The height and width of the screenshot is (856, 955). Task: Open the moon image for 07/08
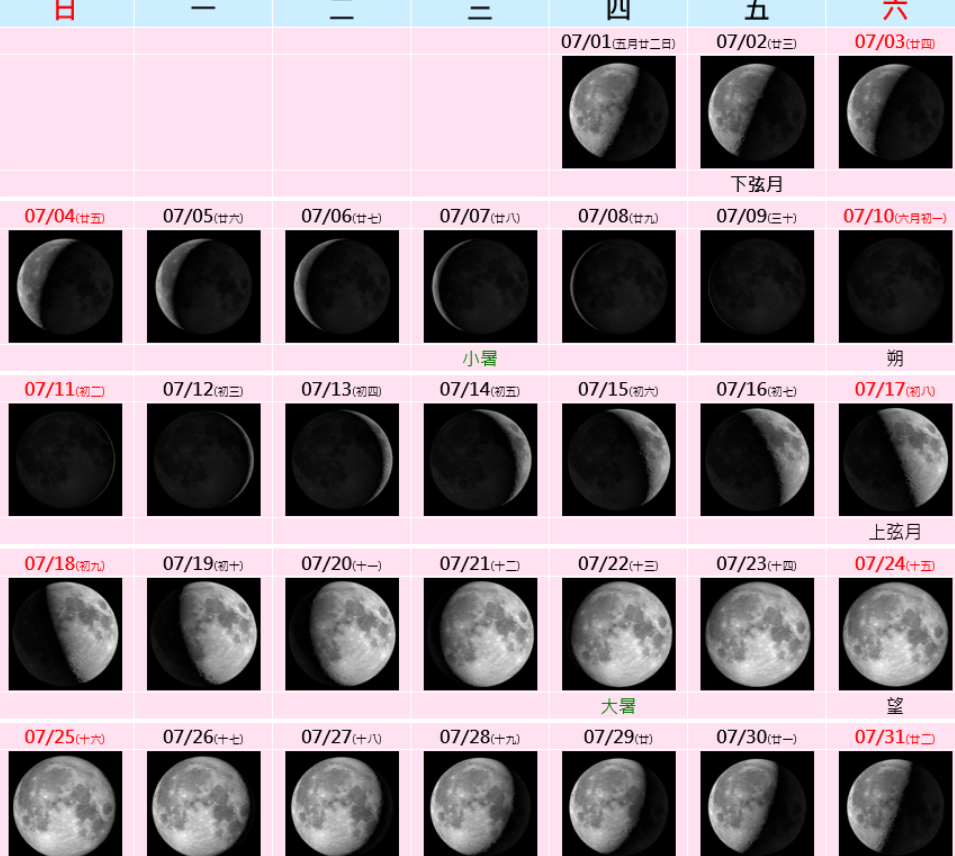pos(618,286)
